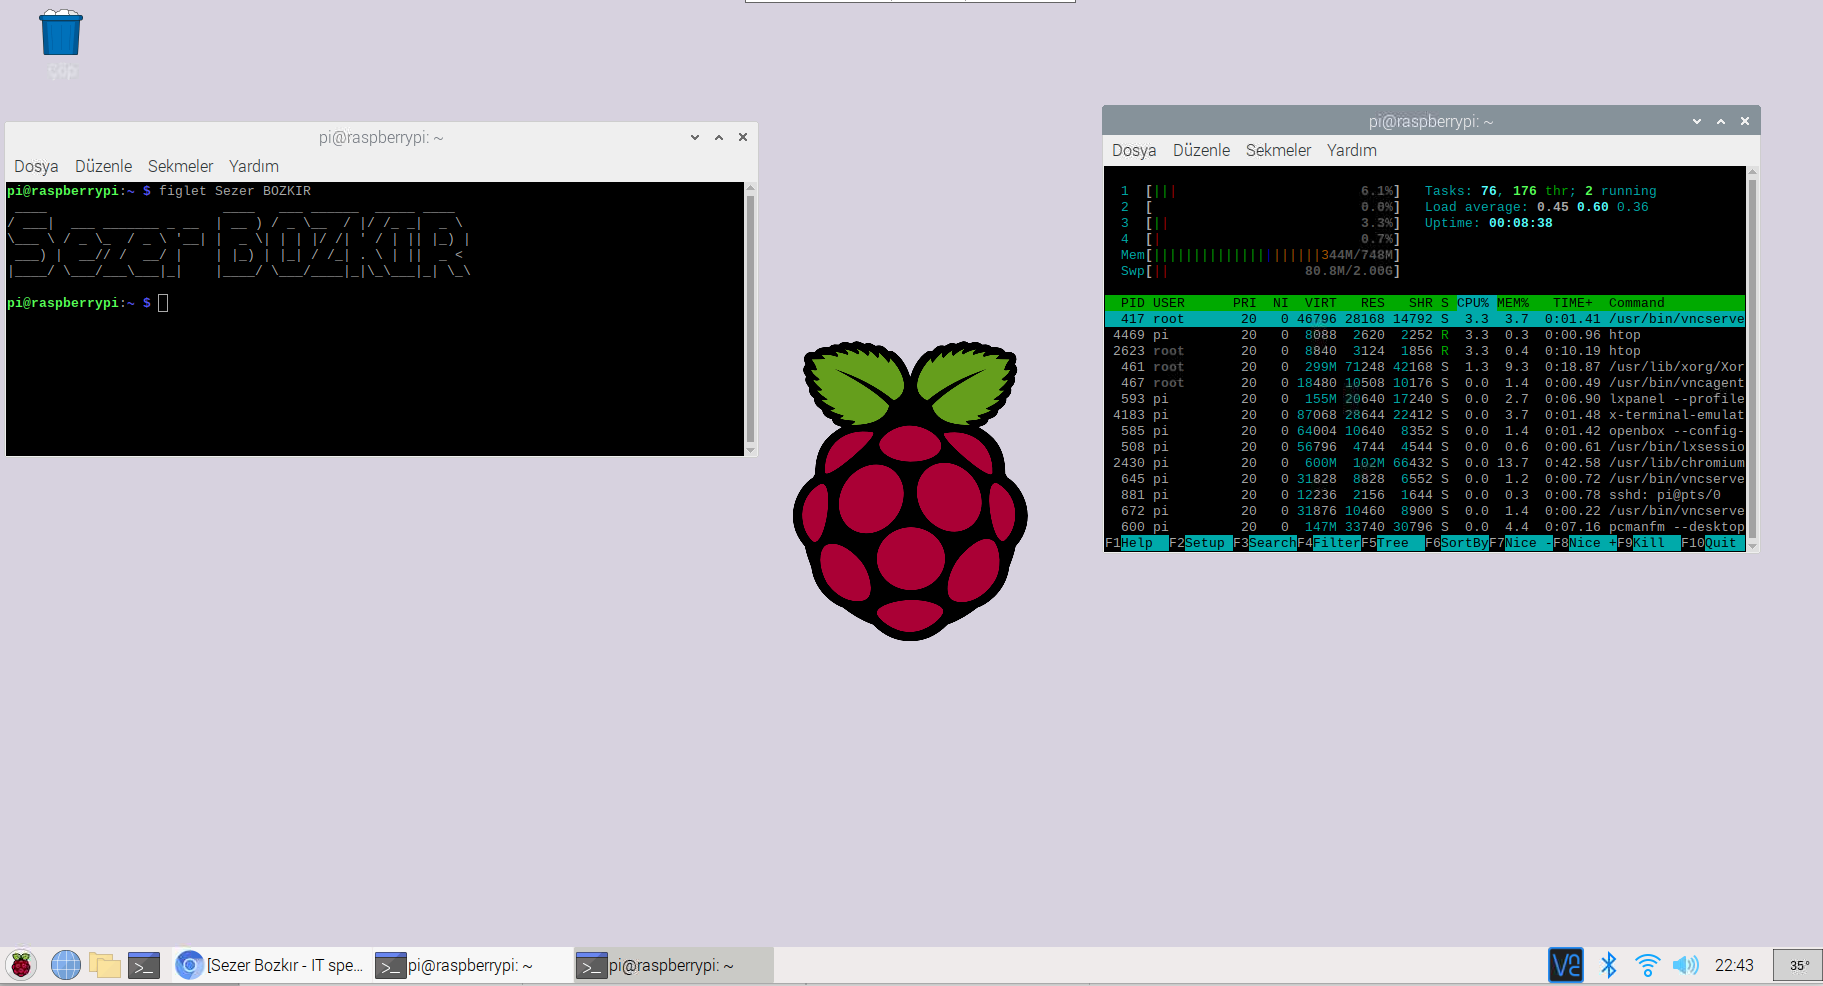Select the PID 593 lxpanel process row
Viewport: 1823px width, 986px height.
point(1425,399)
